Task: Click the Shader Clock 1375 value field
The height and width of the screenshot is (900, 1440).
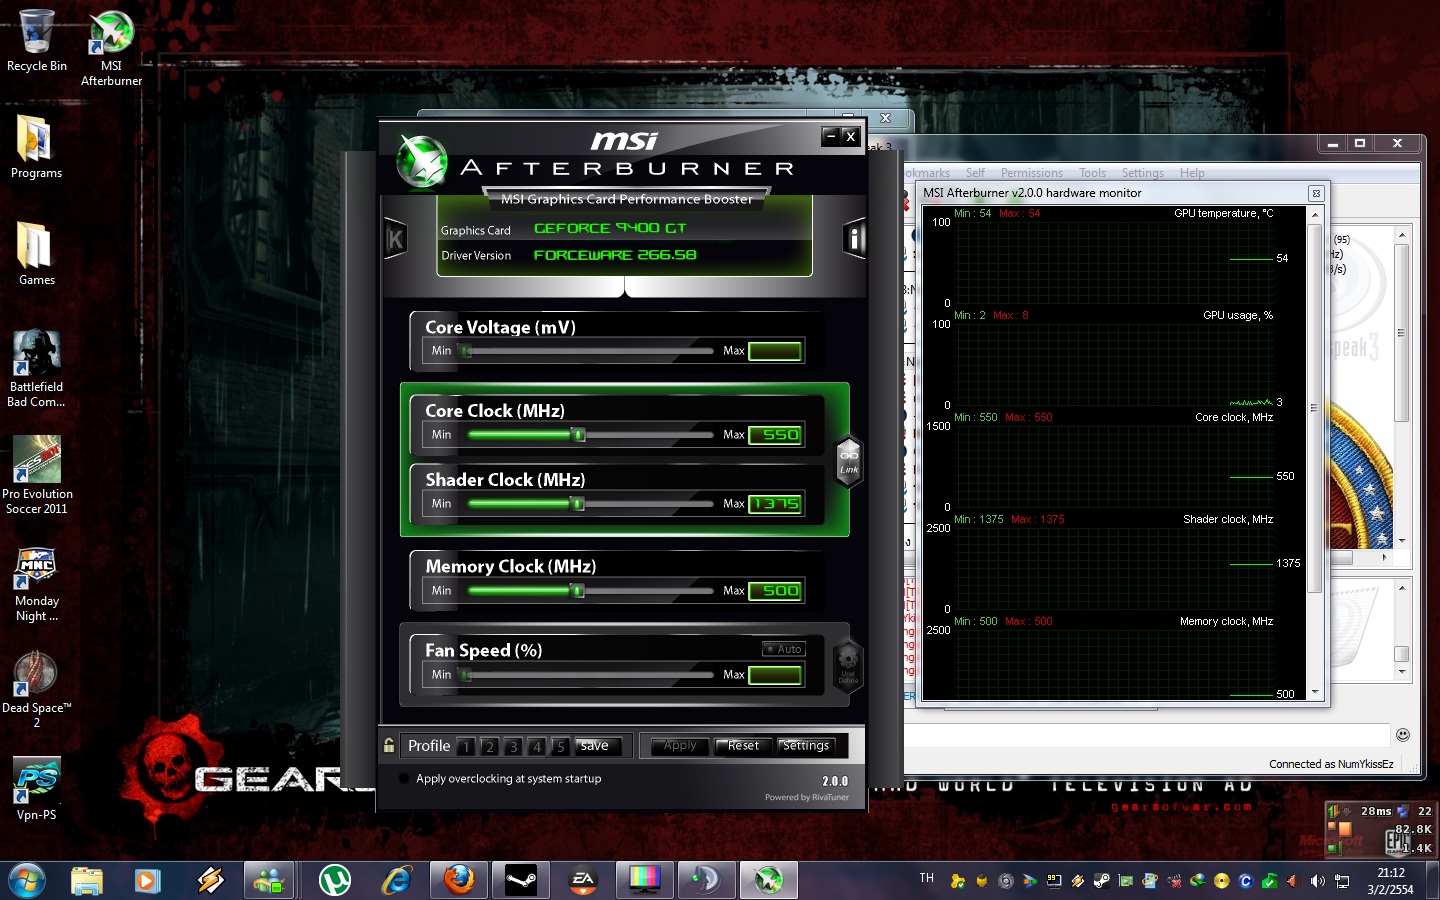Action: point(775,504)
